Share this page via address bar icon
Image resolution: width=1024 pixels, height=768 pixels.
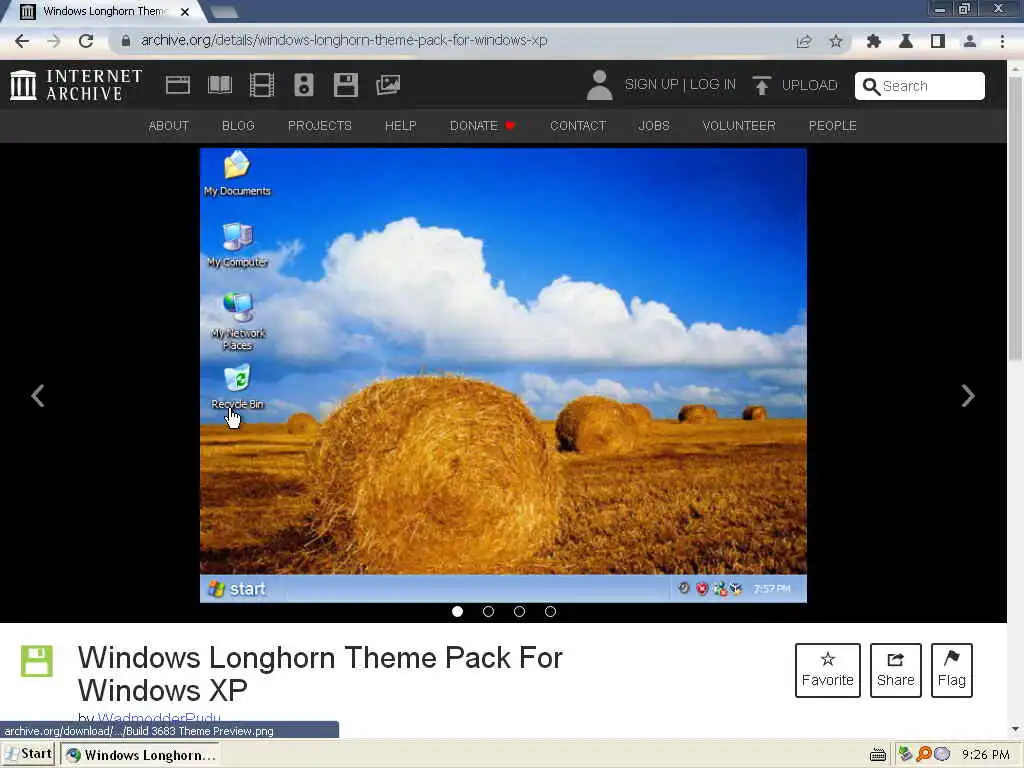pyautogui.click(x=804, y=41)
